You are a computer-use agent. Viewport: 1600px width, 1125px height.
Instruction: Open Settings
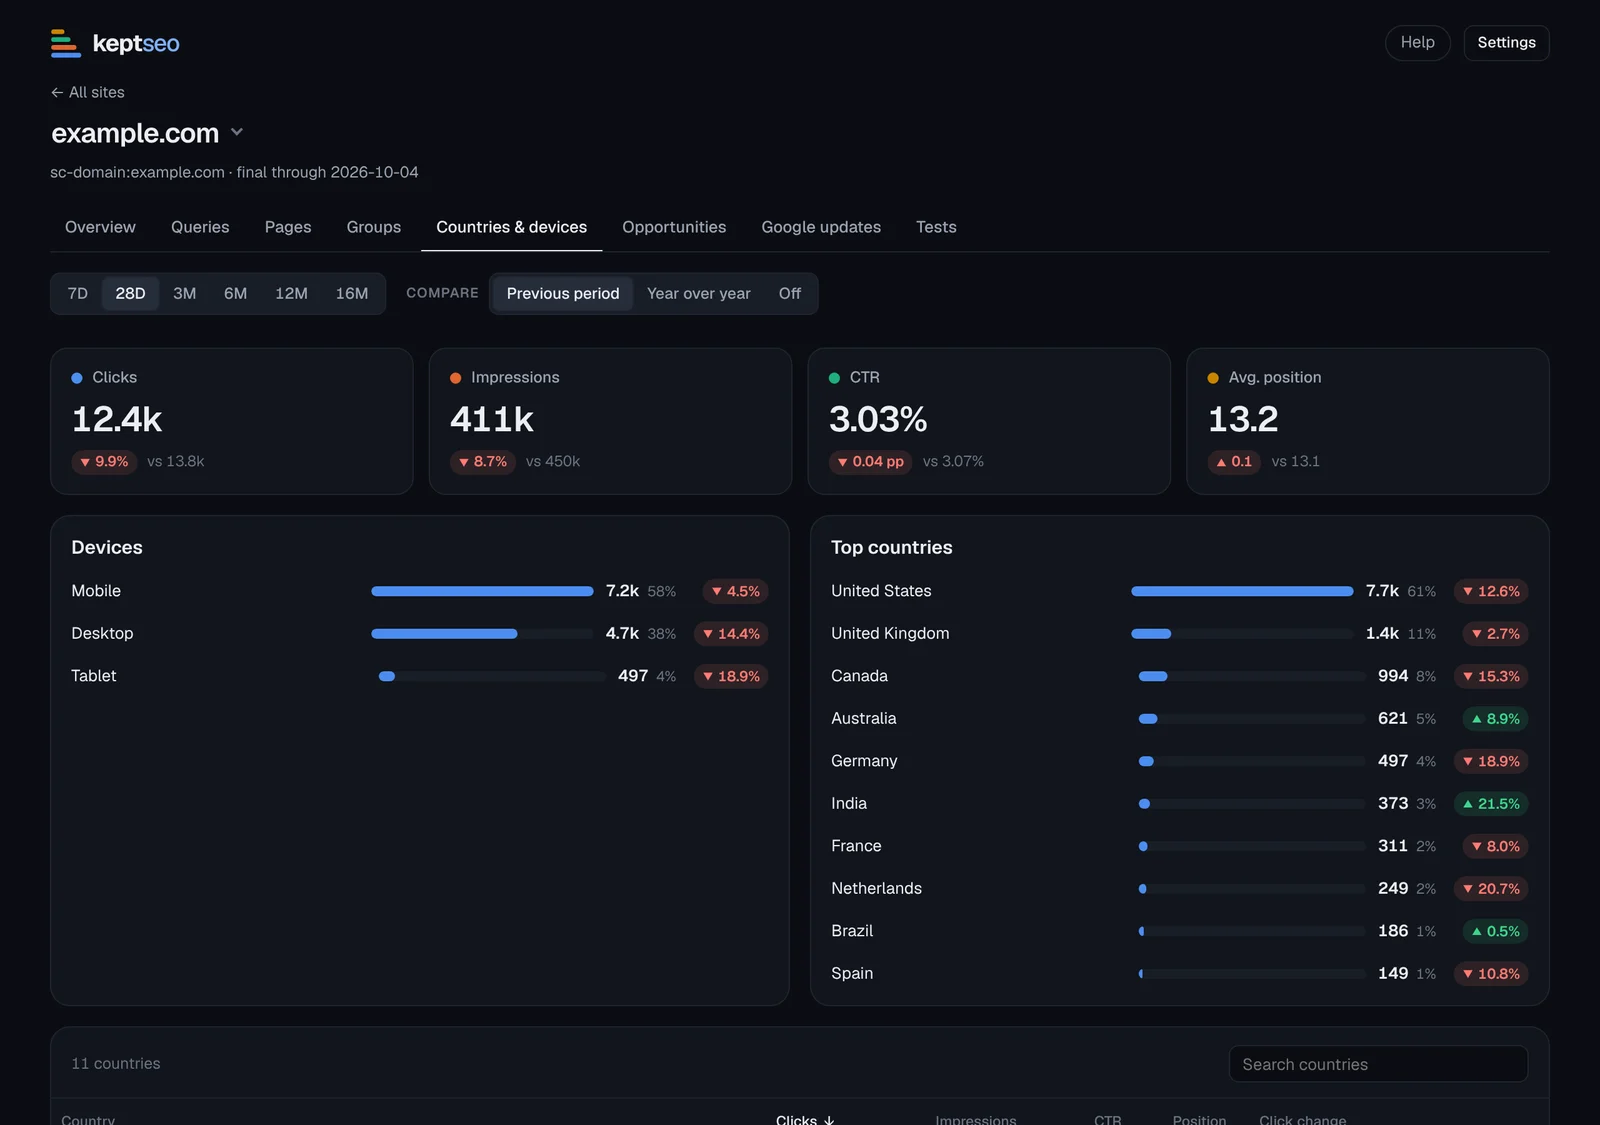tap(1506, 42)
